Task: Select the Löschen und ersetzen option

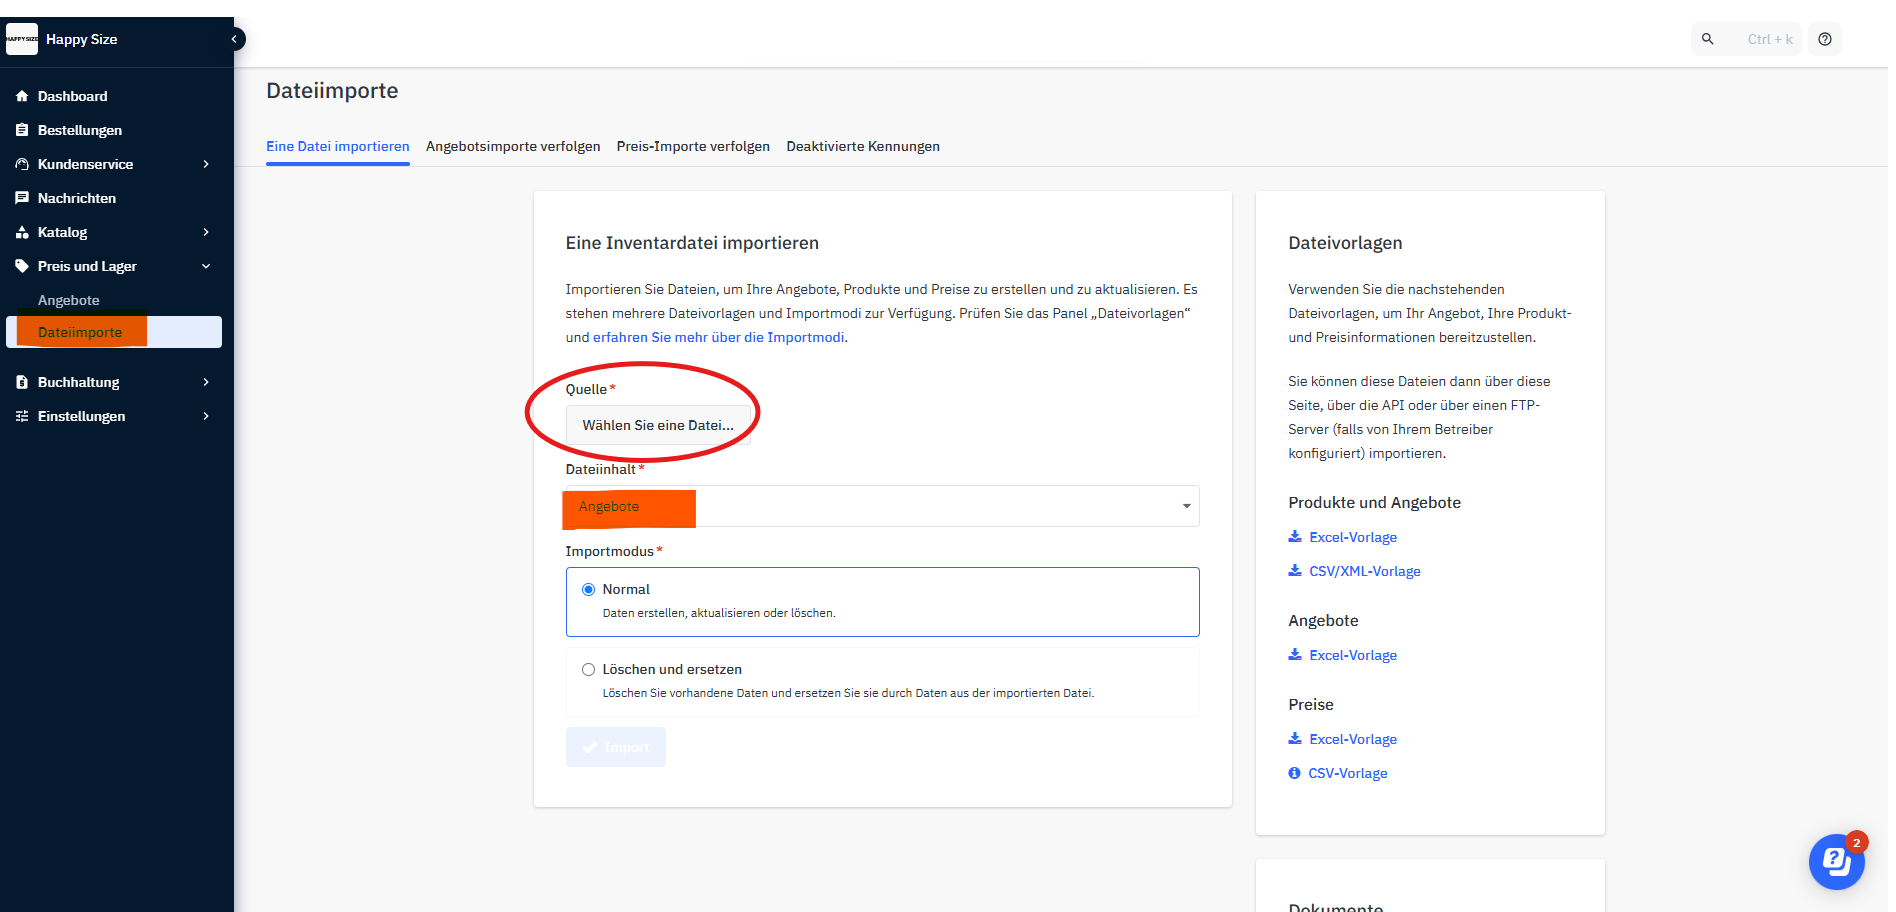Action: [x=589, y=669]
